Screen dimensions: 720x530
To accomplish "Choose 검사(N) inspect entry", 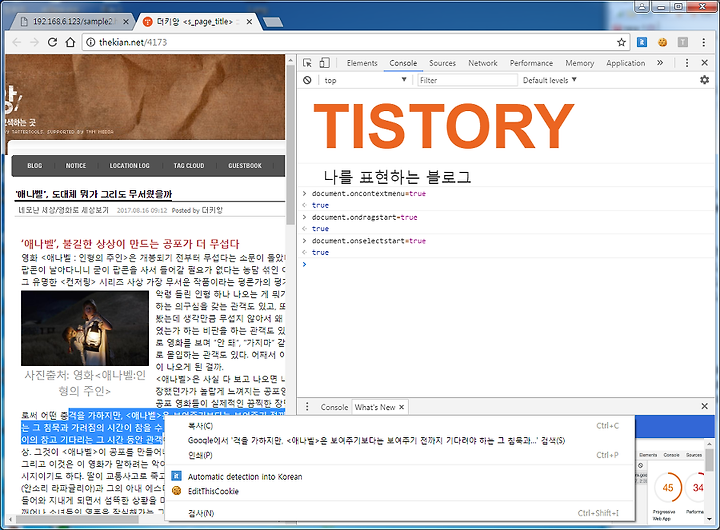I will click(x=399, y=513).
